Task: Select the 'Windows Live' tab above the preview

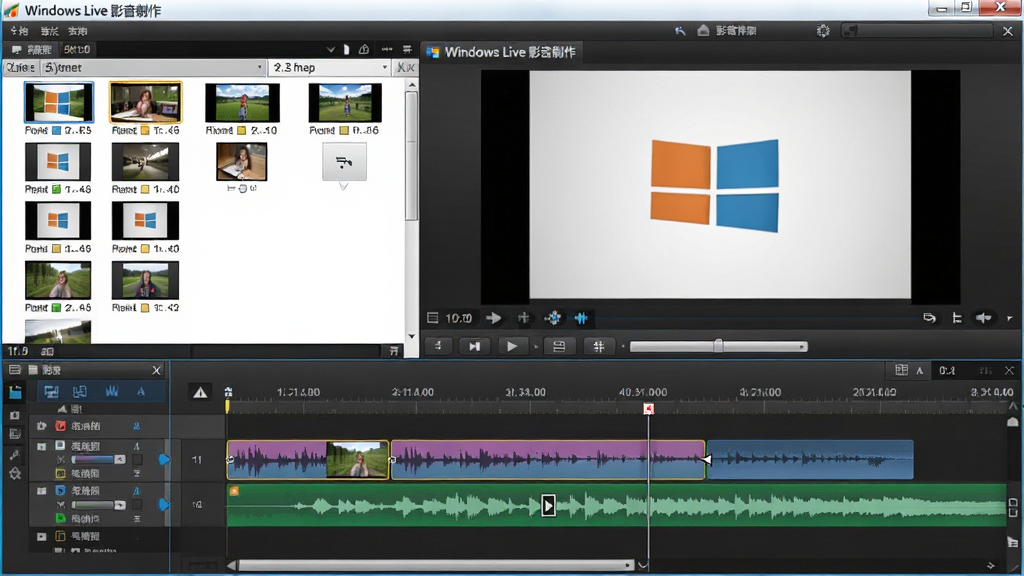Action: click(502, 52)
